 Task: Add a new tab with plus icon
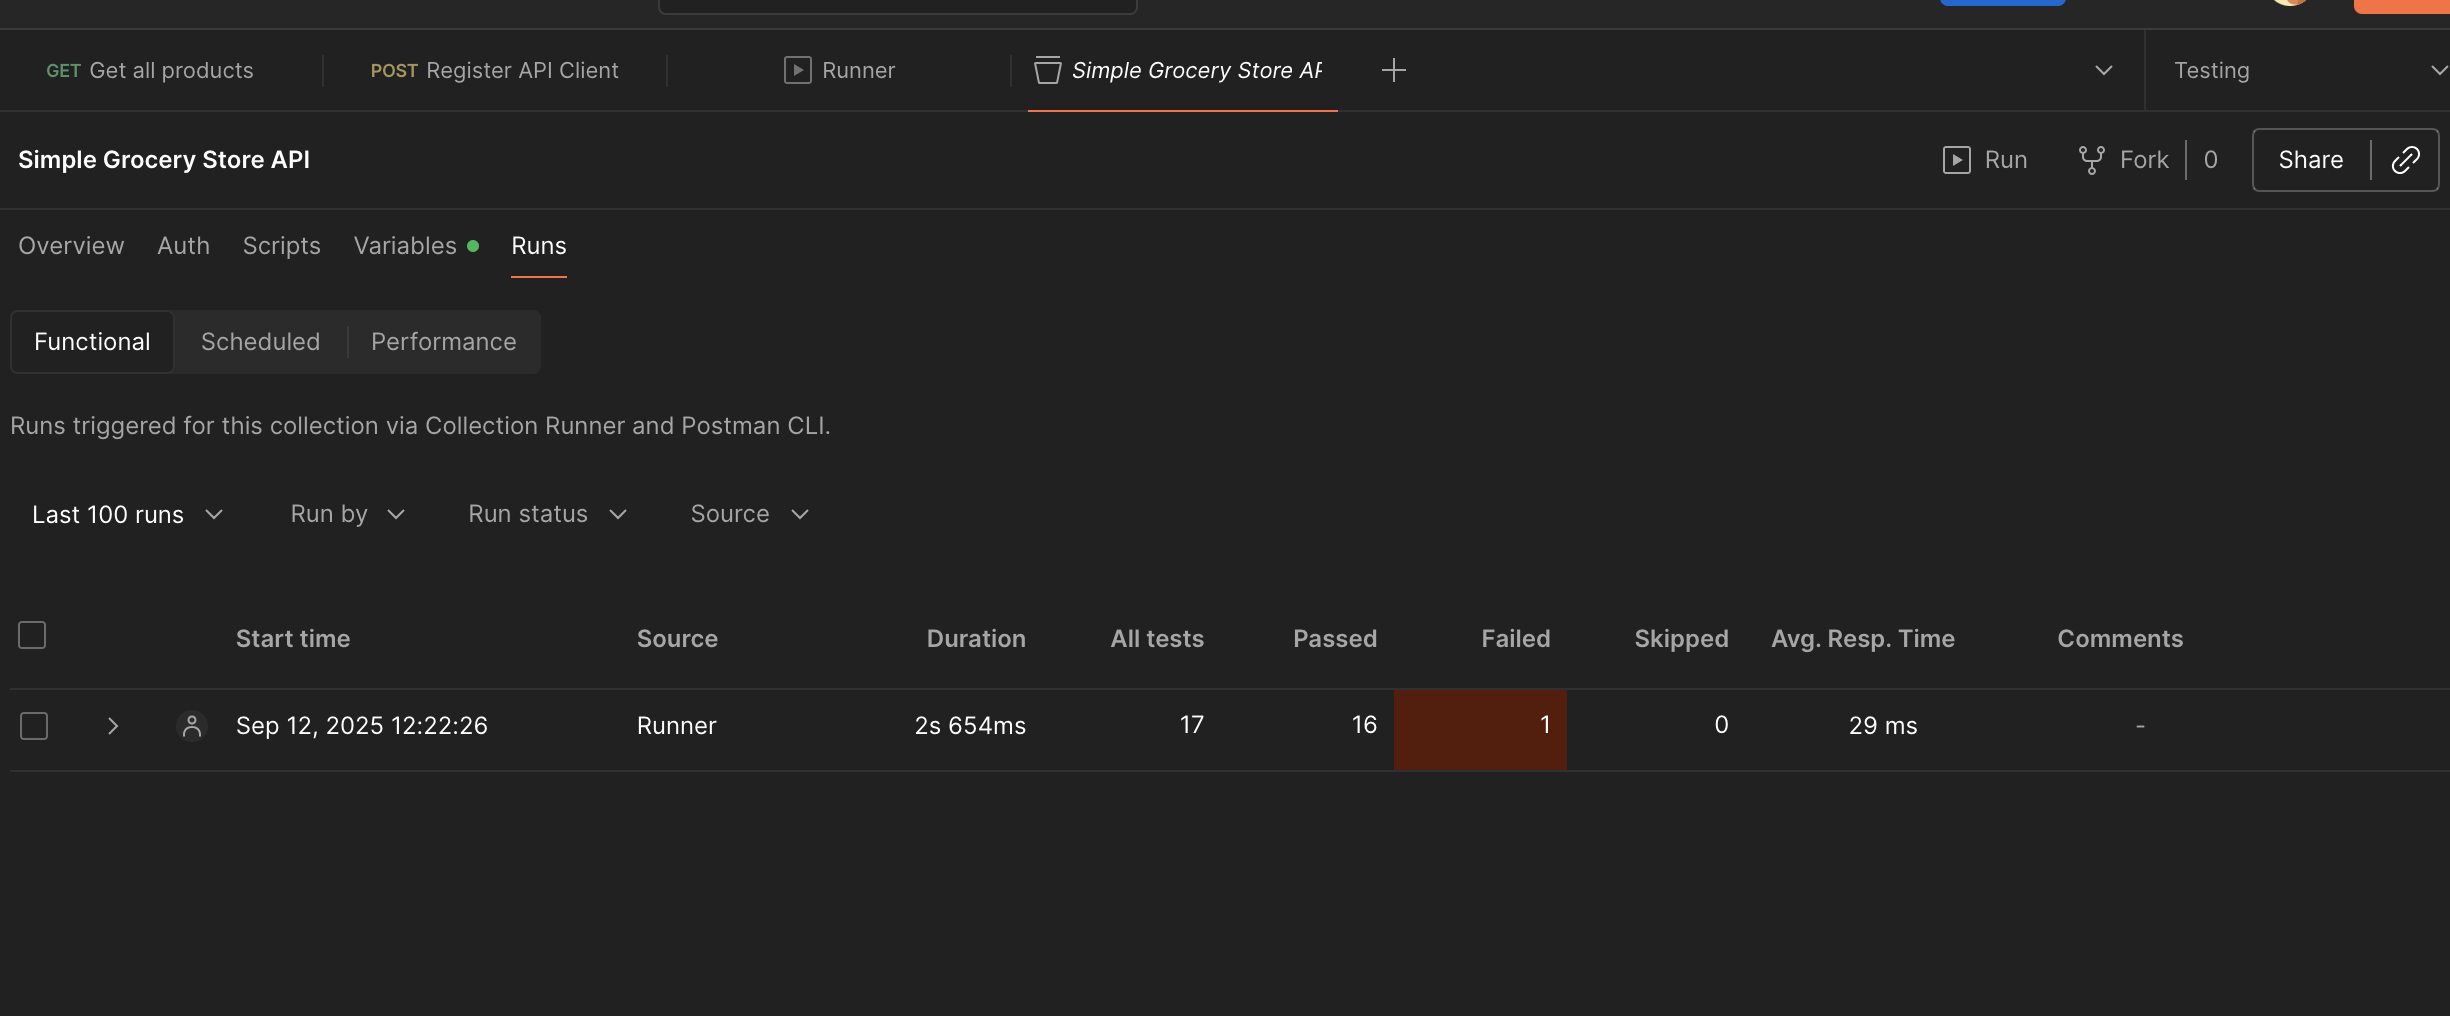(1393, 70)
